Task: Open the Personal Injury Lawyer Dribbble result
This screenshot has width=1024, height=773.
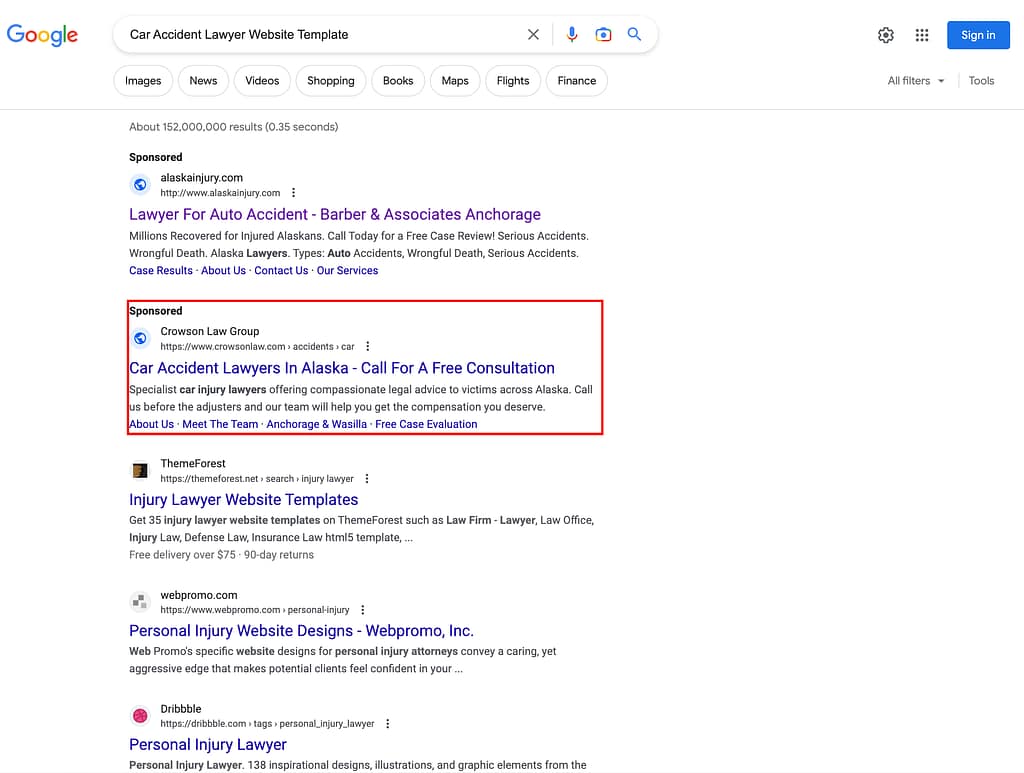Action: pyautogui.click(x=208, y=744)
